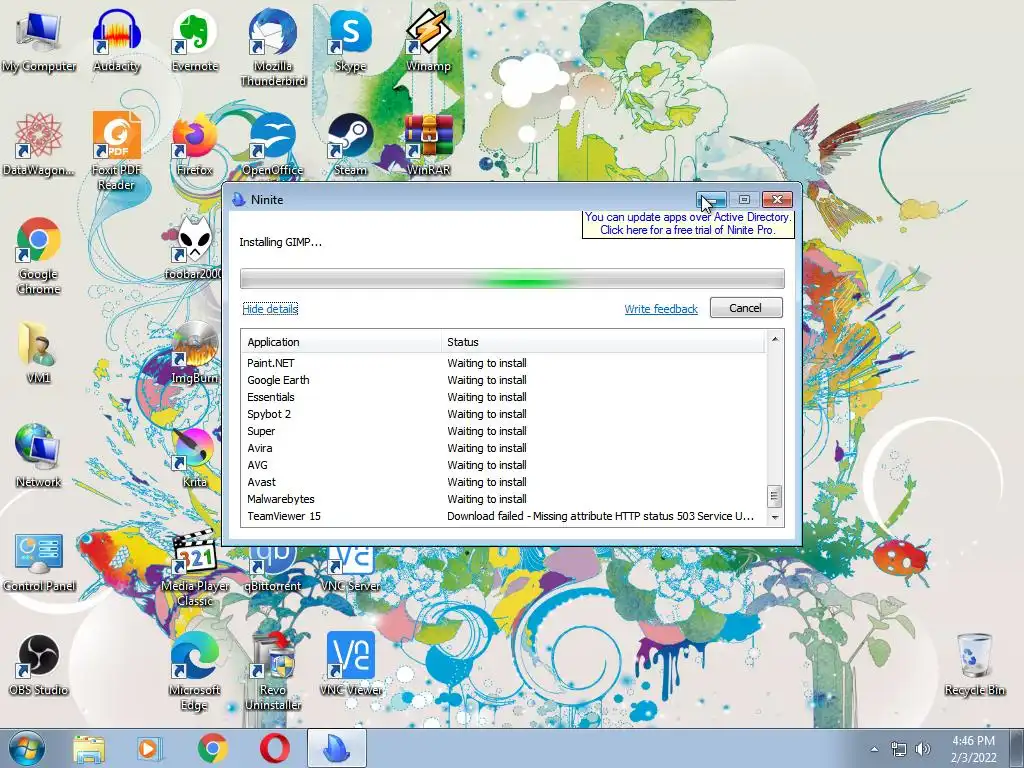Click the details list scrollbar thumb

(775, 496)
